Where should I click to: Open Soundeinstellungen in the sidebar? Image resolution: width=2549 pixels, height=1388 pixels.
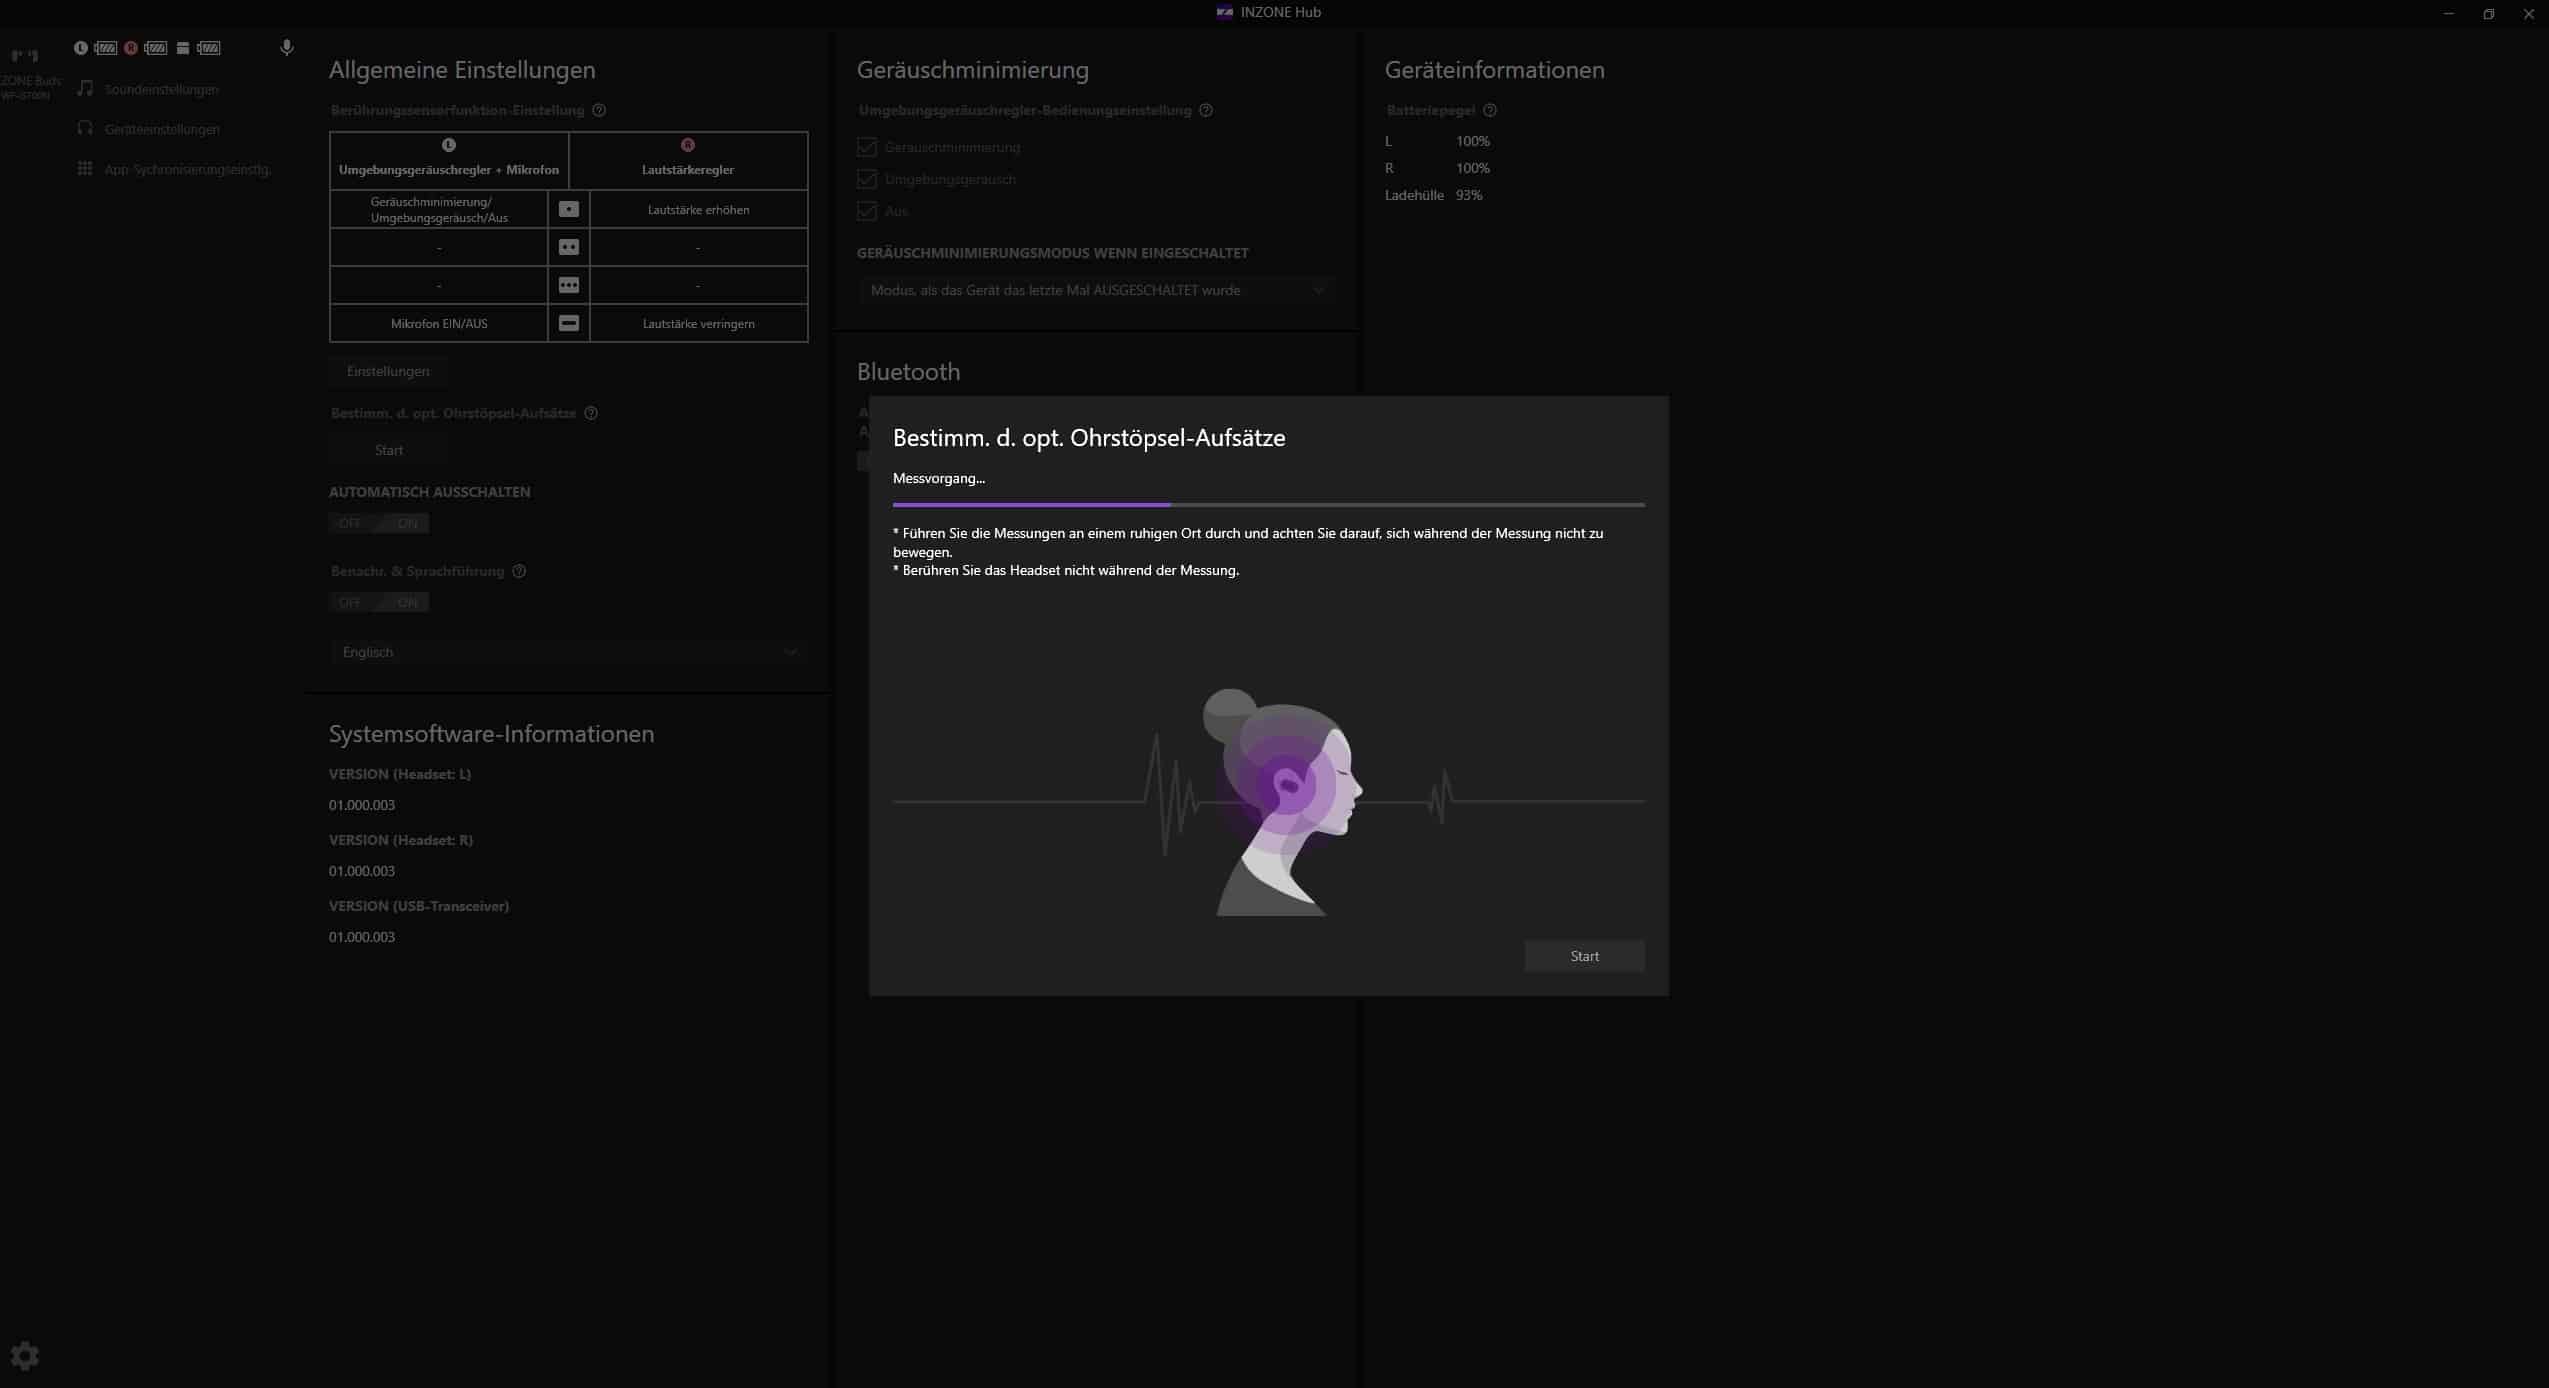coord(161,89)
